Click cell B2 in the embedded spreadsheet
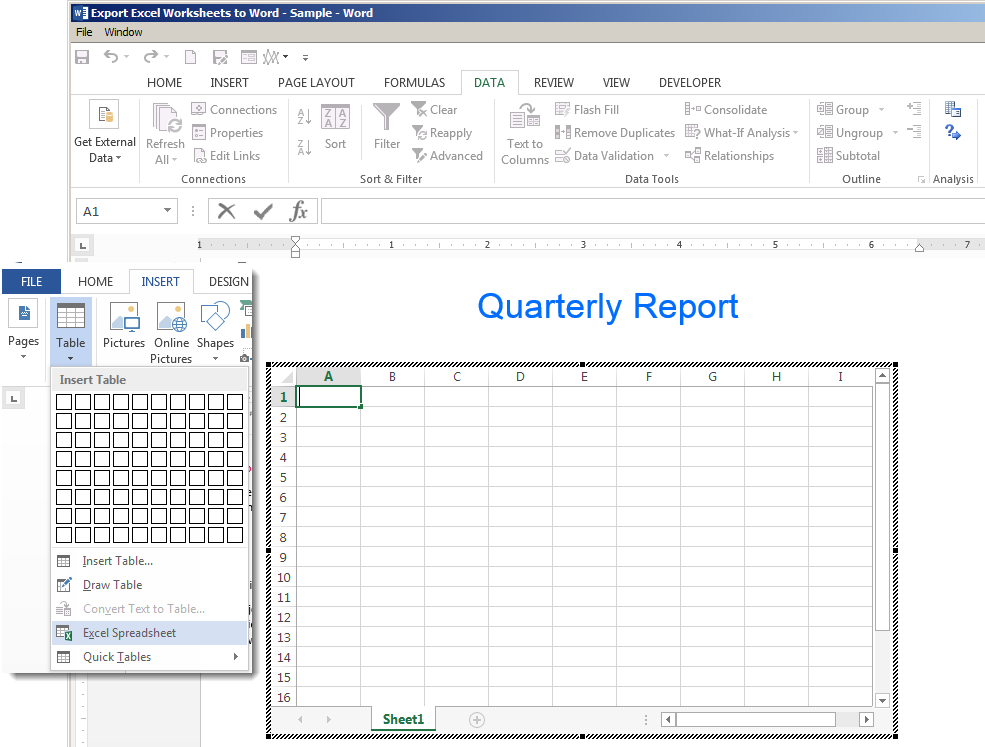The height and width of the screenshot is (747, 985). [392, 416]
